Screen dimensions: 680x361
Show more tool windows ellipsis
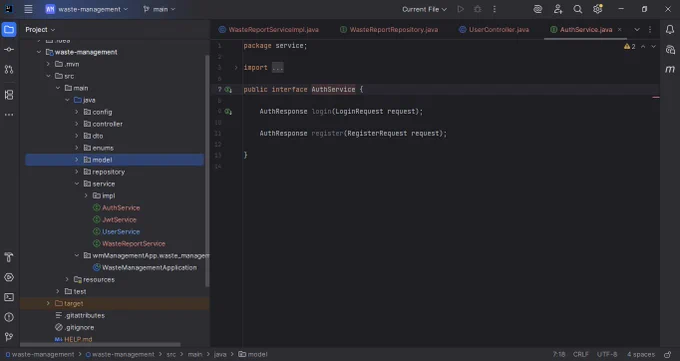pos(9,115)
